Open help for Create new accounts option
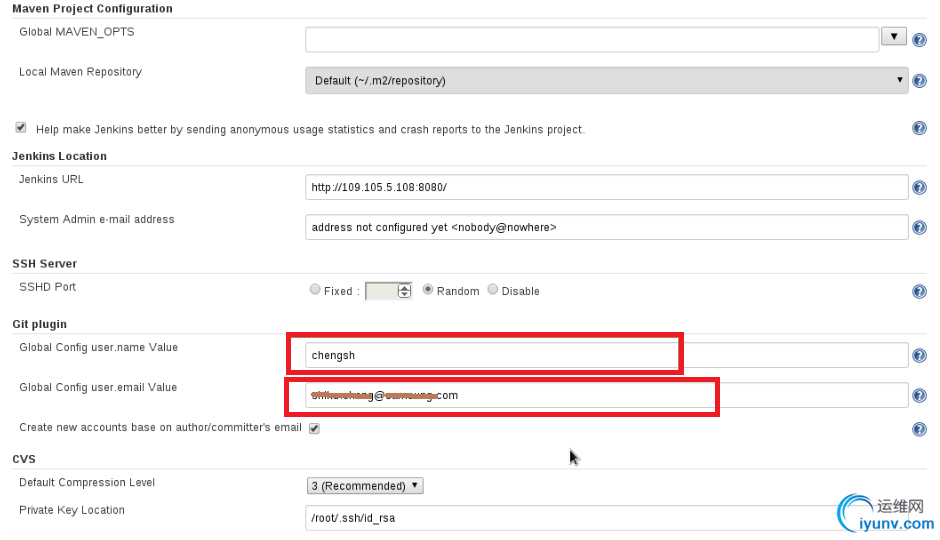 [919, 429]
